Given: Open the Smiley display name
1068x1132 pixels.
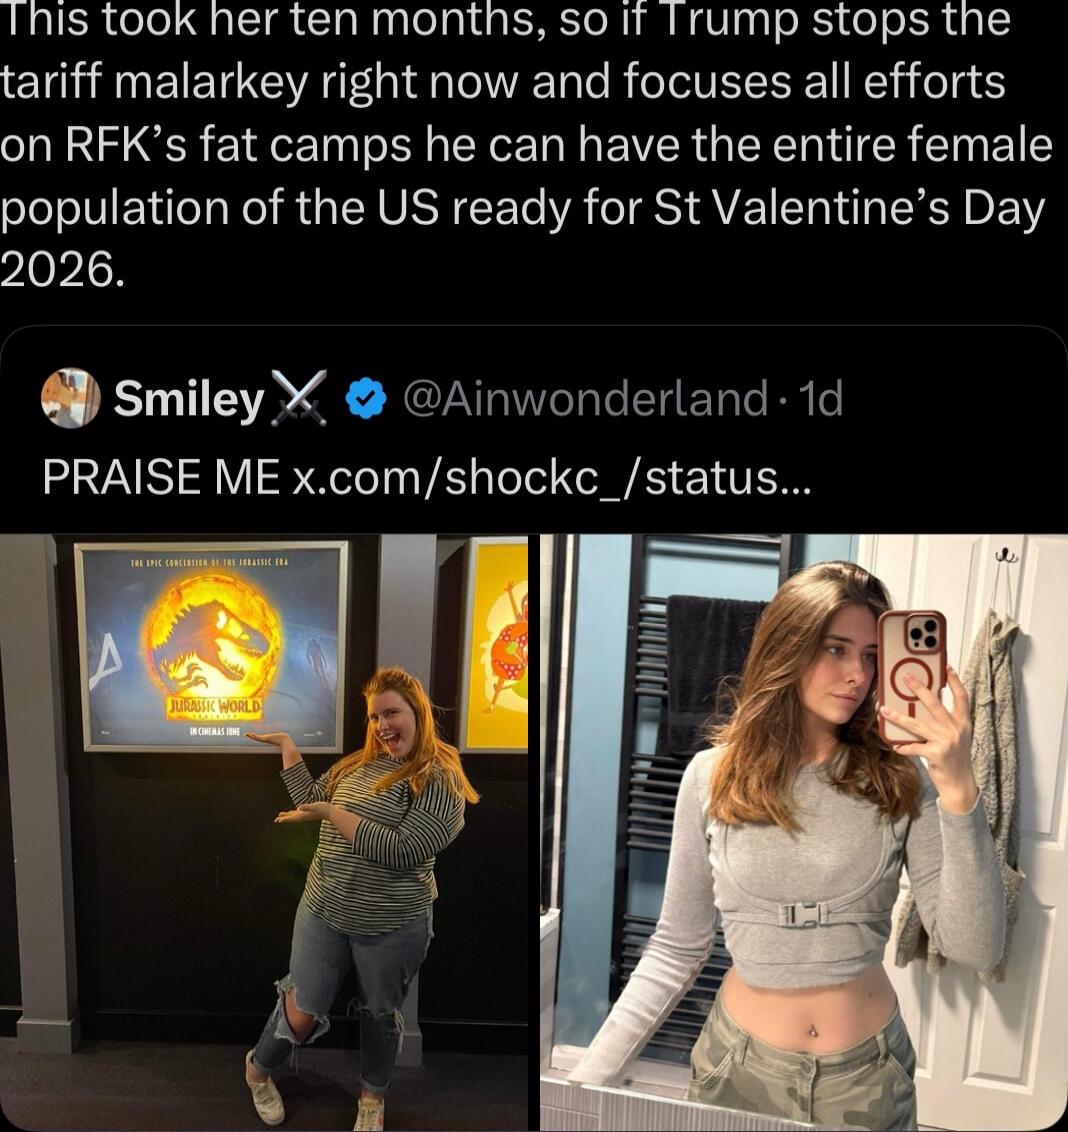Looking at the screenshot, I should [x=188, y=399].
